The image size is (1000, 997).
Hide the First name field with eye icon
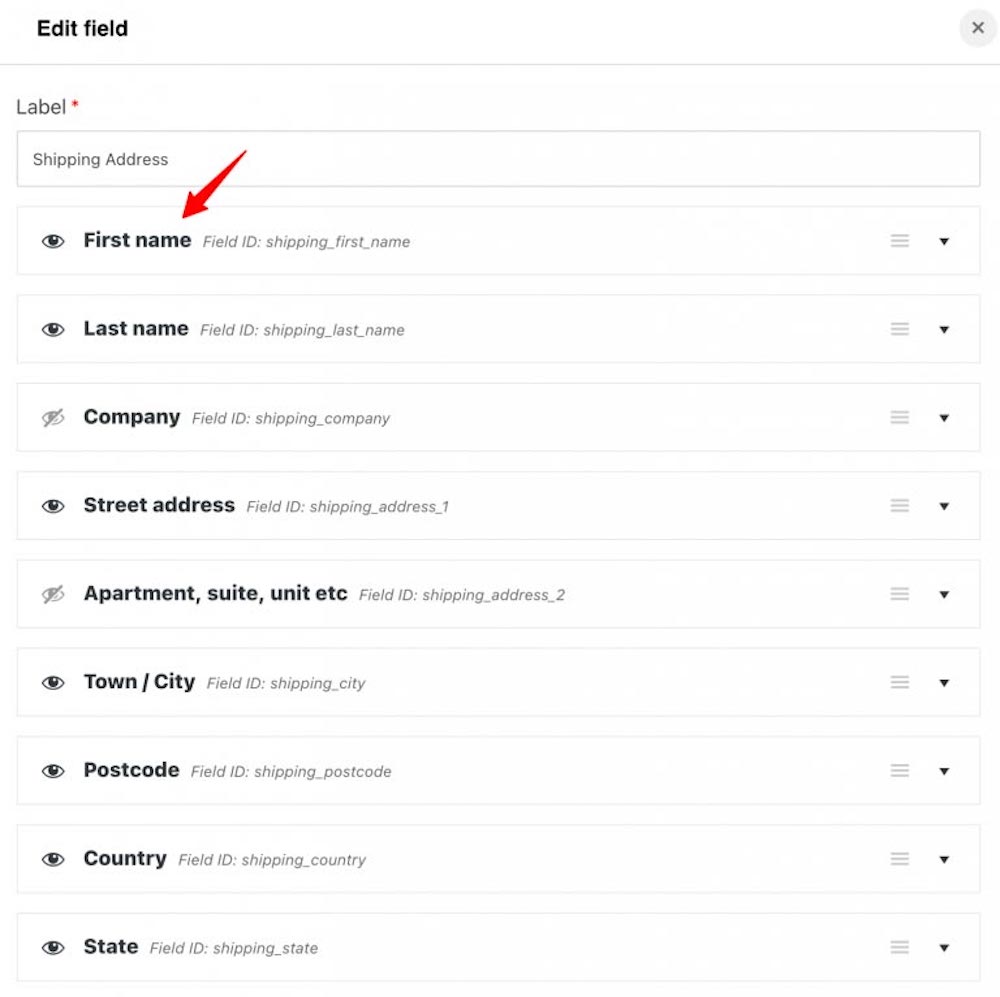tap(53, 241)
